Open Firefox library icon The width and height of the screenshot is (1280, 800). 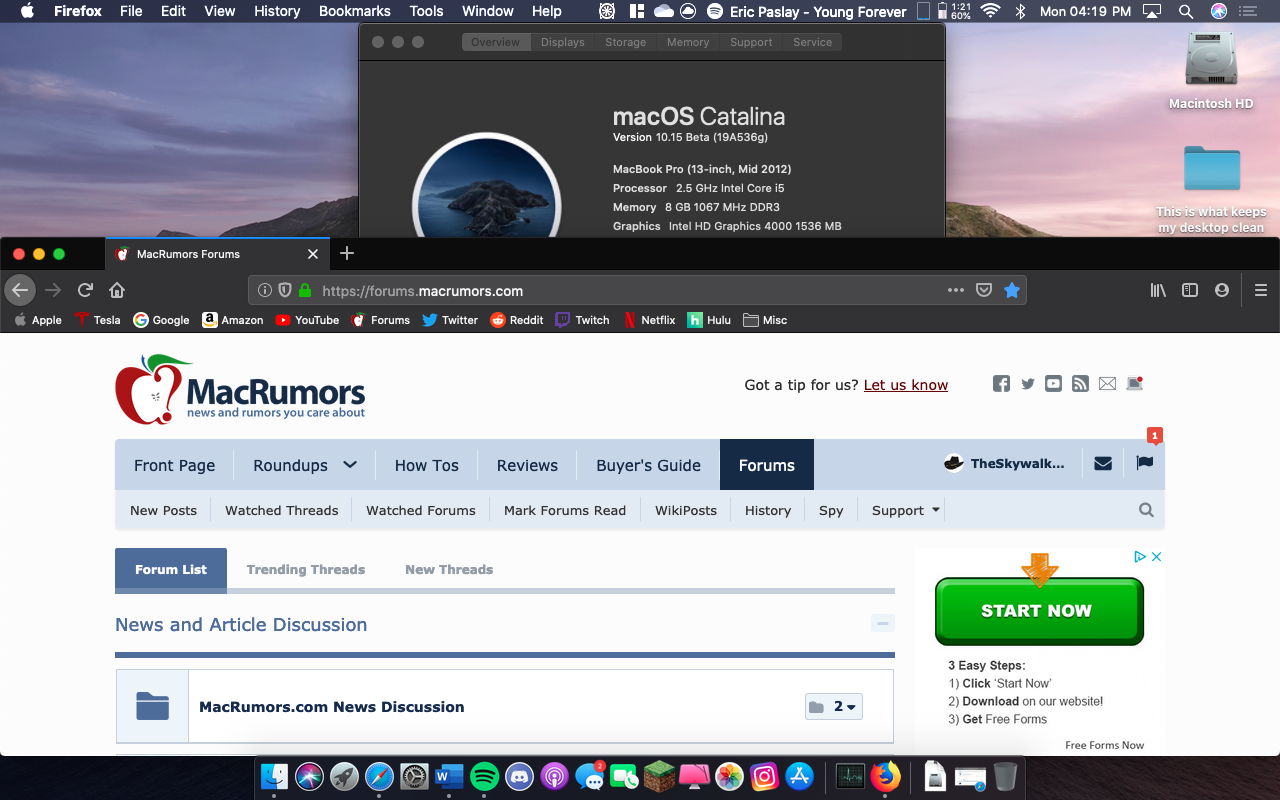[x=1158, y=290]
